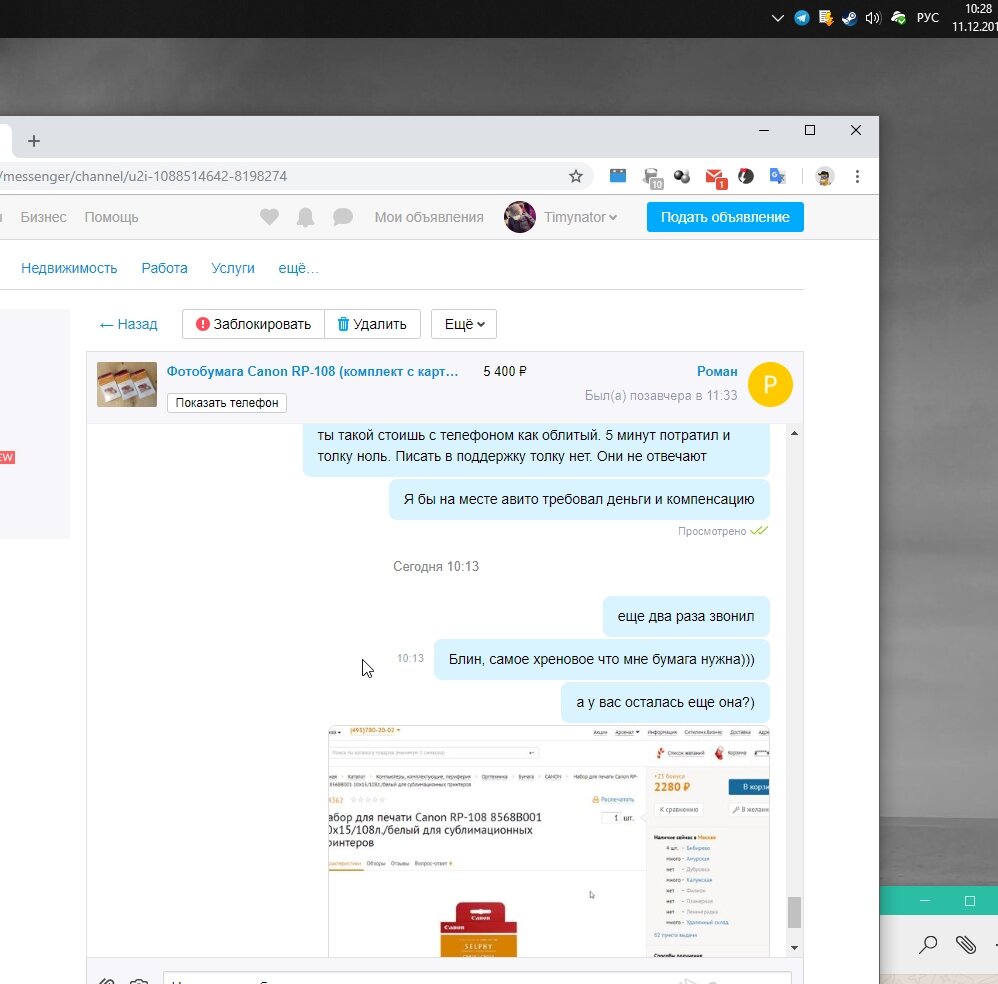Image resolution: width=998 pixels, height=984 pixels.
Task: Click the search magnifier in the background window
Action: (x=928, y=945)
